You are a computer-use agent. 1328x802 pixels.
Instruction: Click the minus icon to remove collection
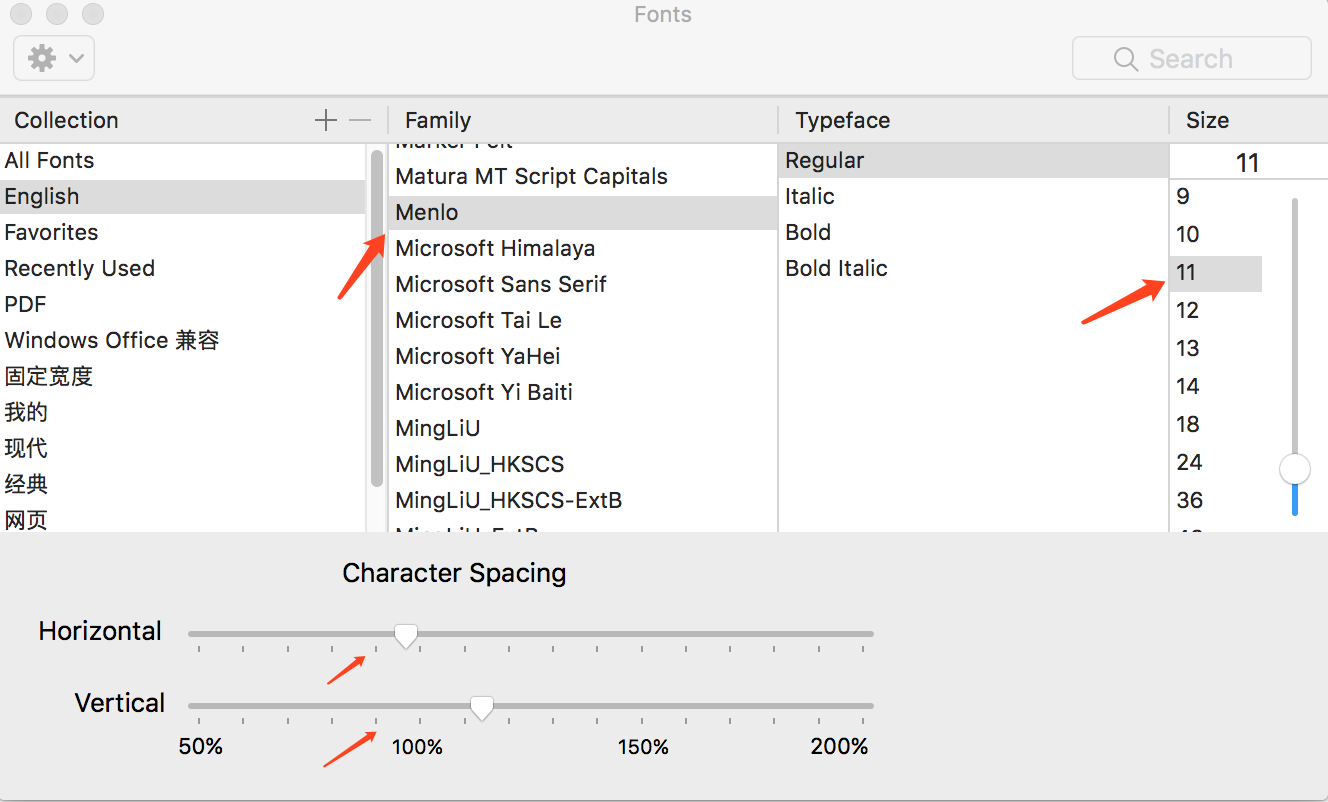coord(360,121)
